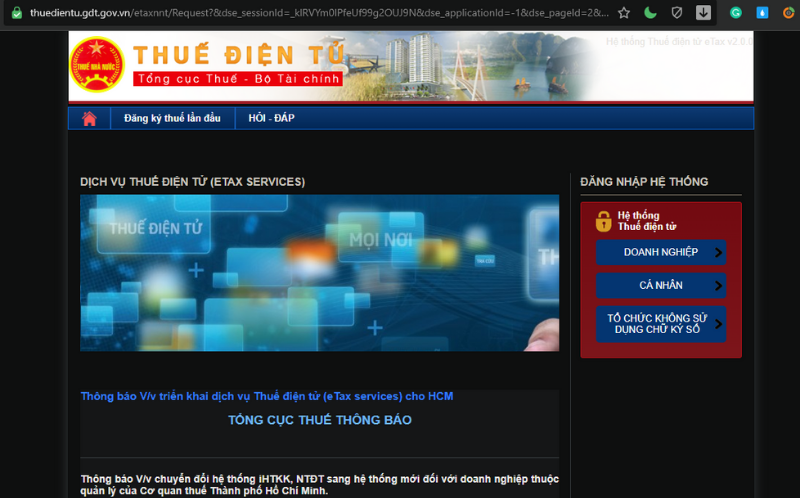Click the DOANH NGHIỆP login button
Screen dimensions: 800x498
(661, 252)
